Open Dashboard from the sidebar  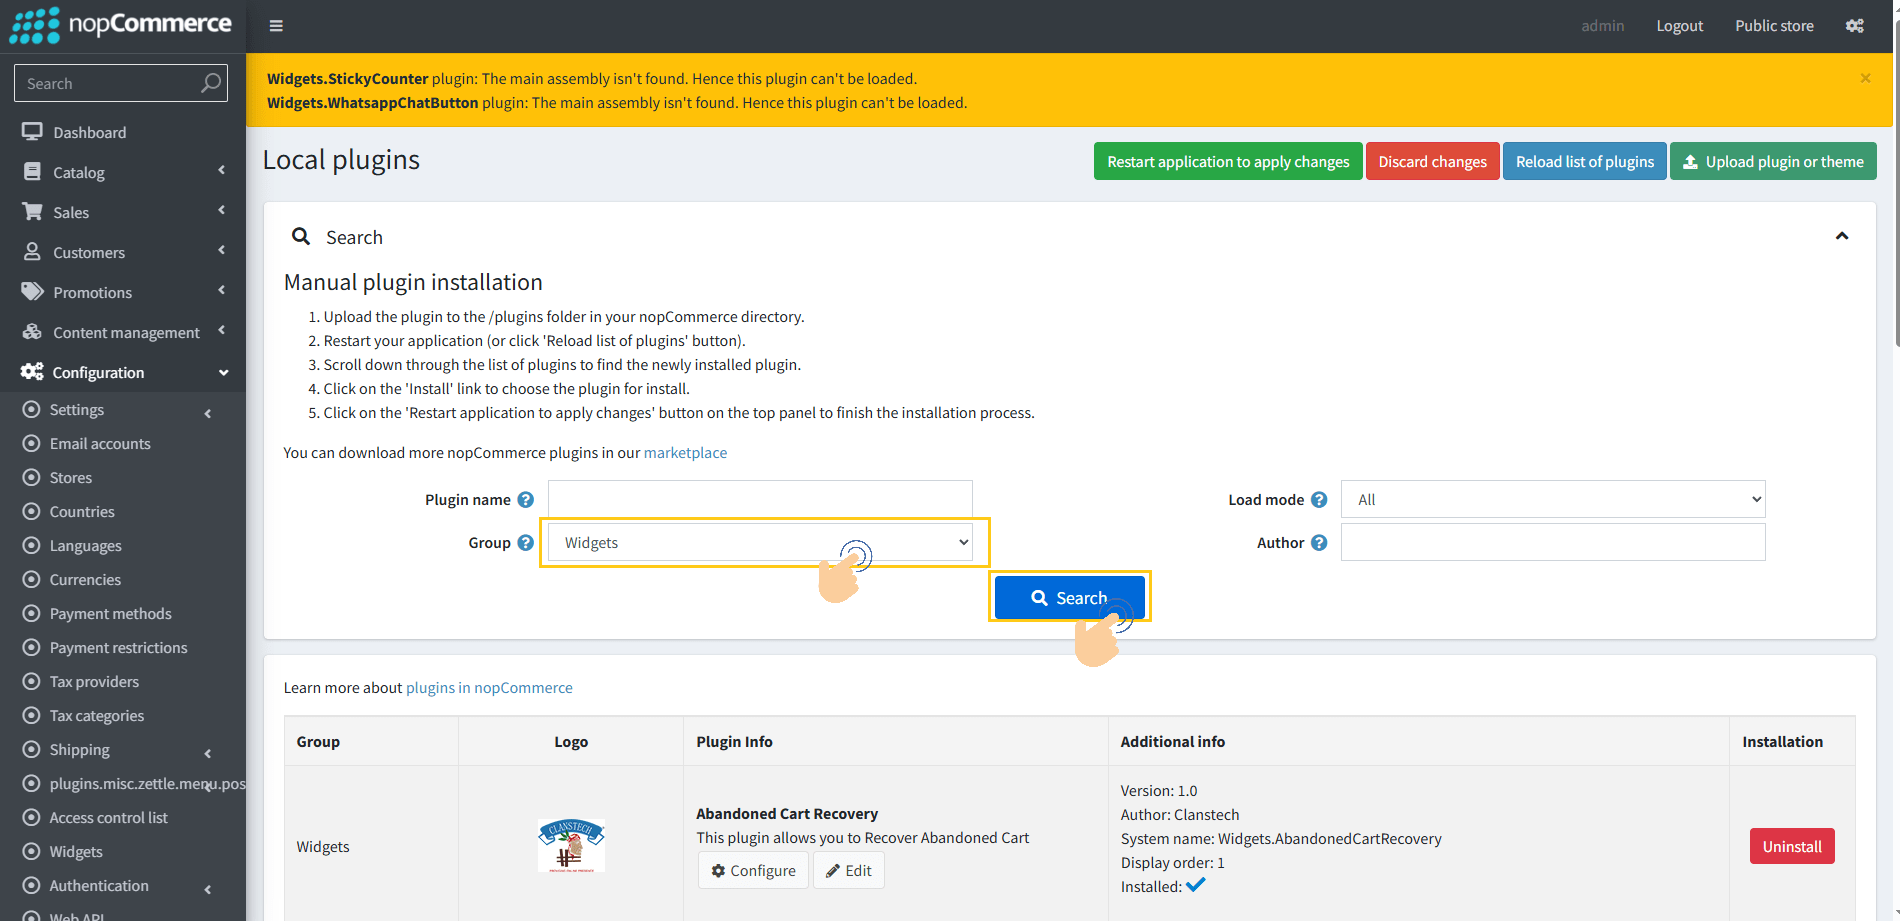click(x=89, y=132)
